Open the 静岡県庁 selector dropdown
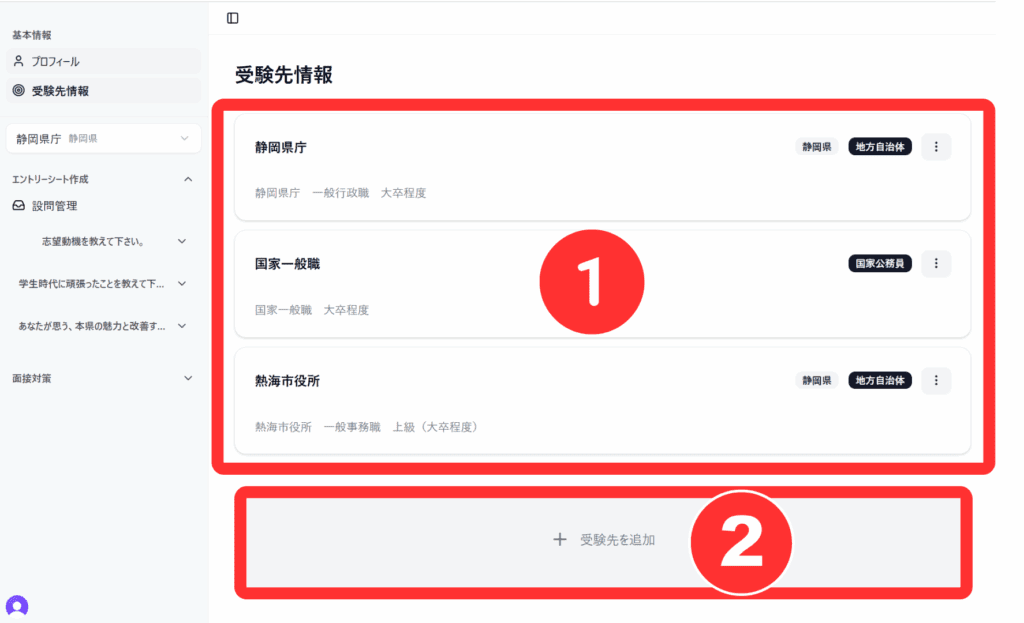This screenshot has height=623, width=1024. 103,138
